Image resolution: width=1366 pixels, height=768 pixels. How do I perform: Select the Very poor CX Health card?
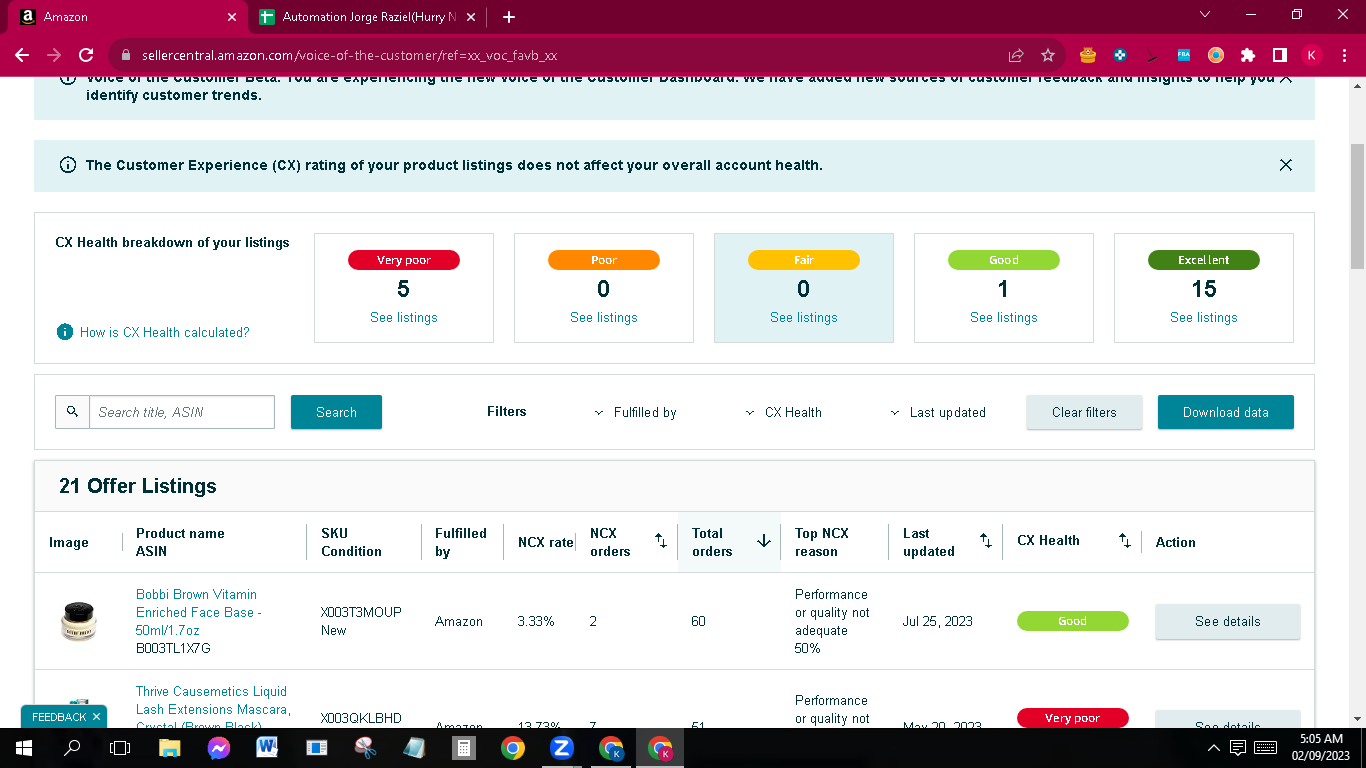pyautogui.click(x=404, y=288)
